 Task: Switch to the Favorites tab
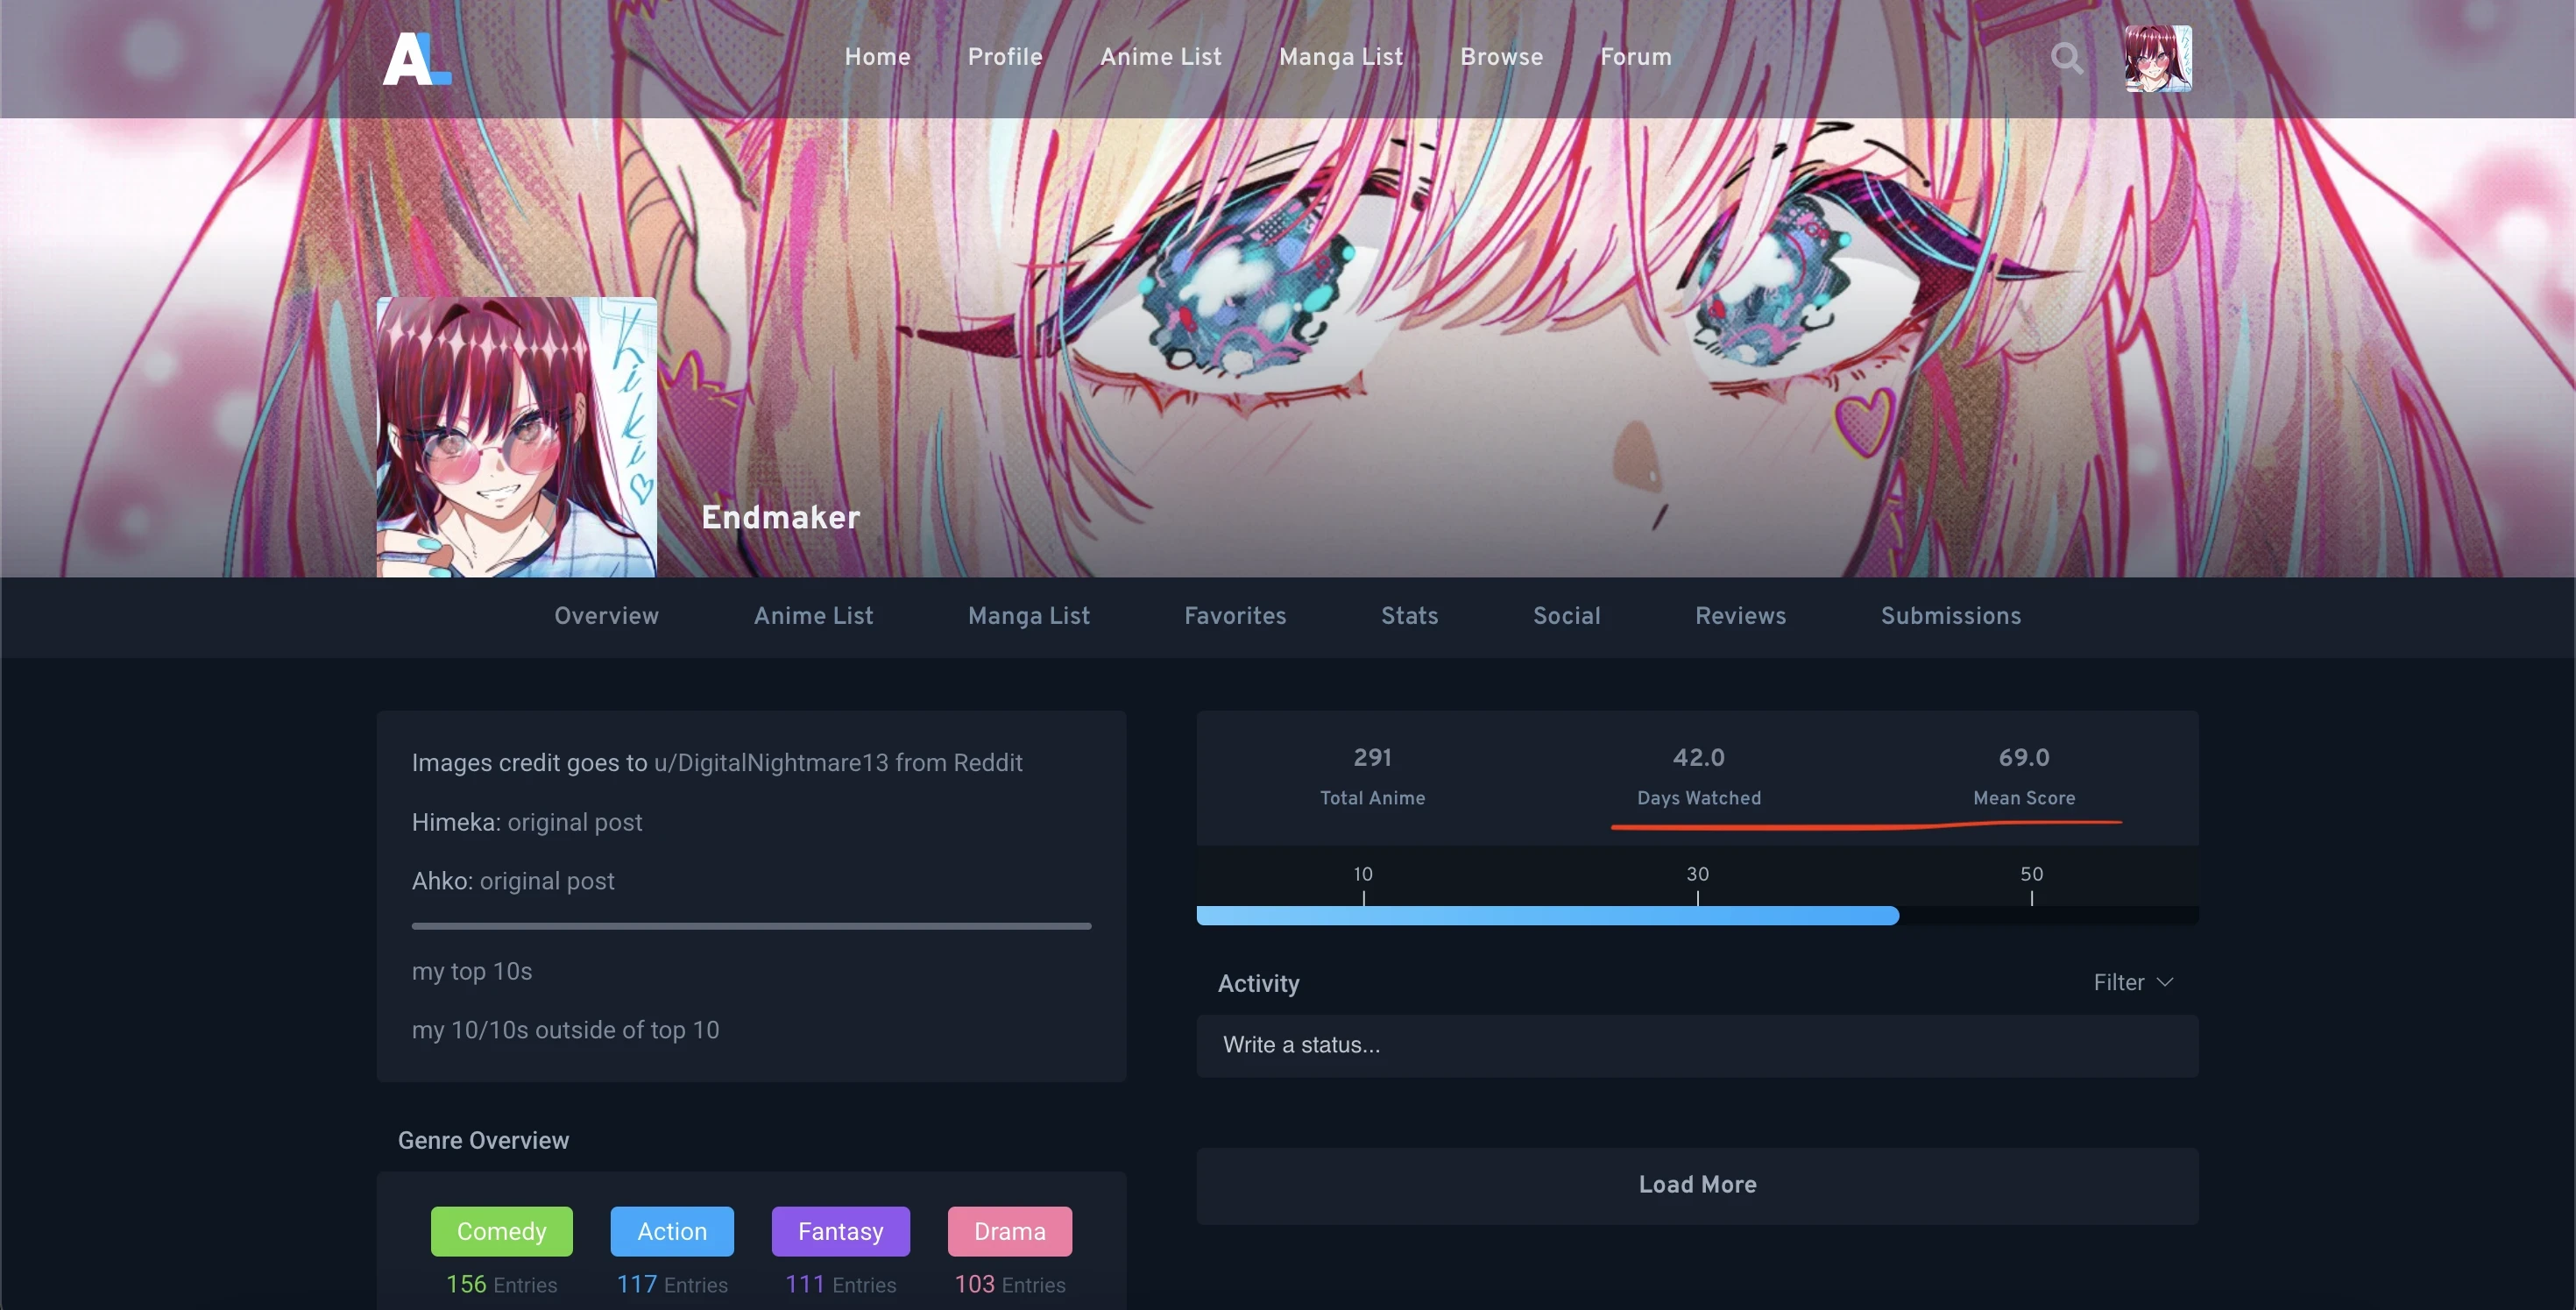coord(1235,616)
